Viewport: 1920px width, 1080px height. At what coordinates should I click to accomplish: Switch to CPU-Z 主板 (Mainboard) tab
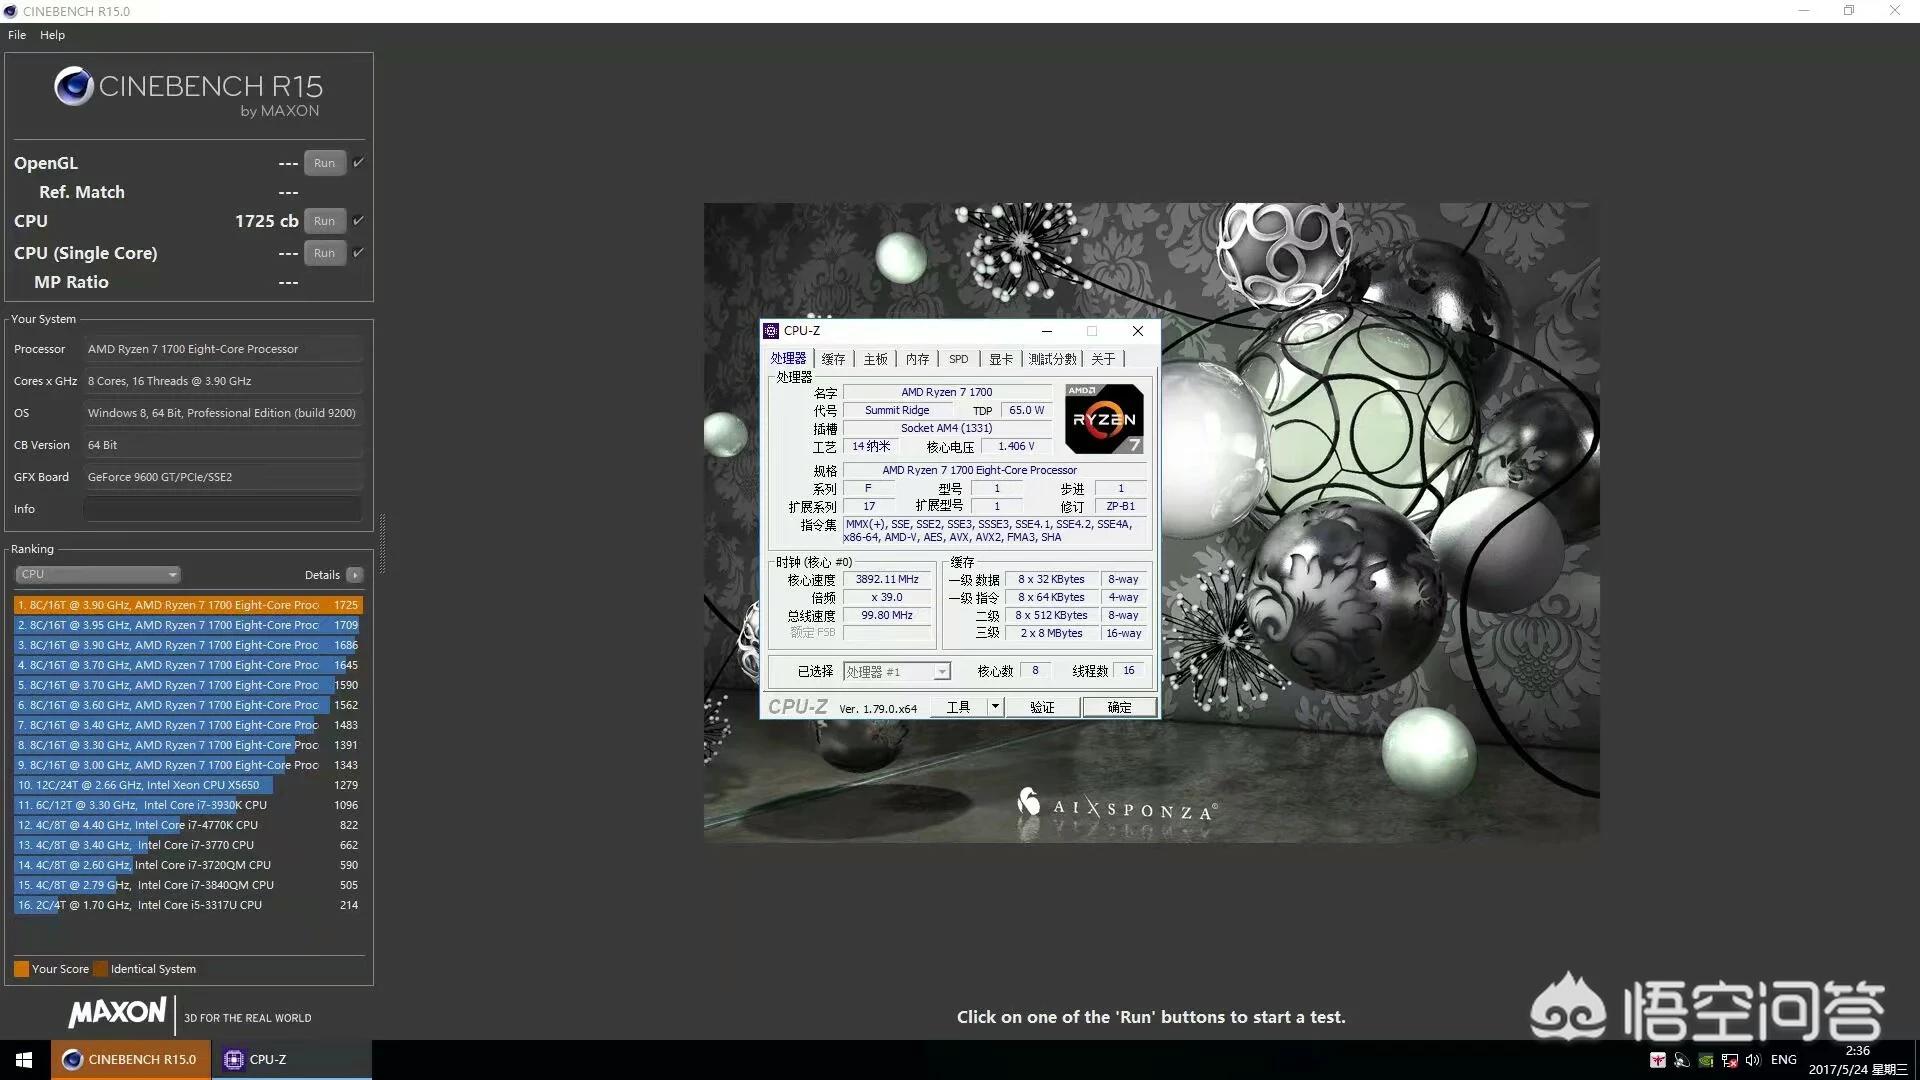point(875,359)
